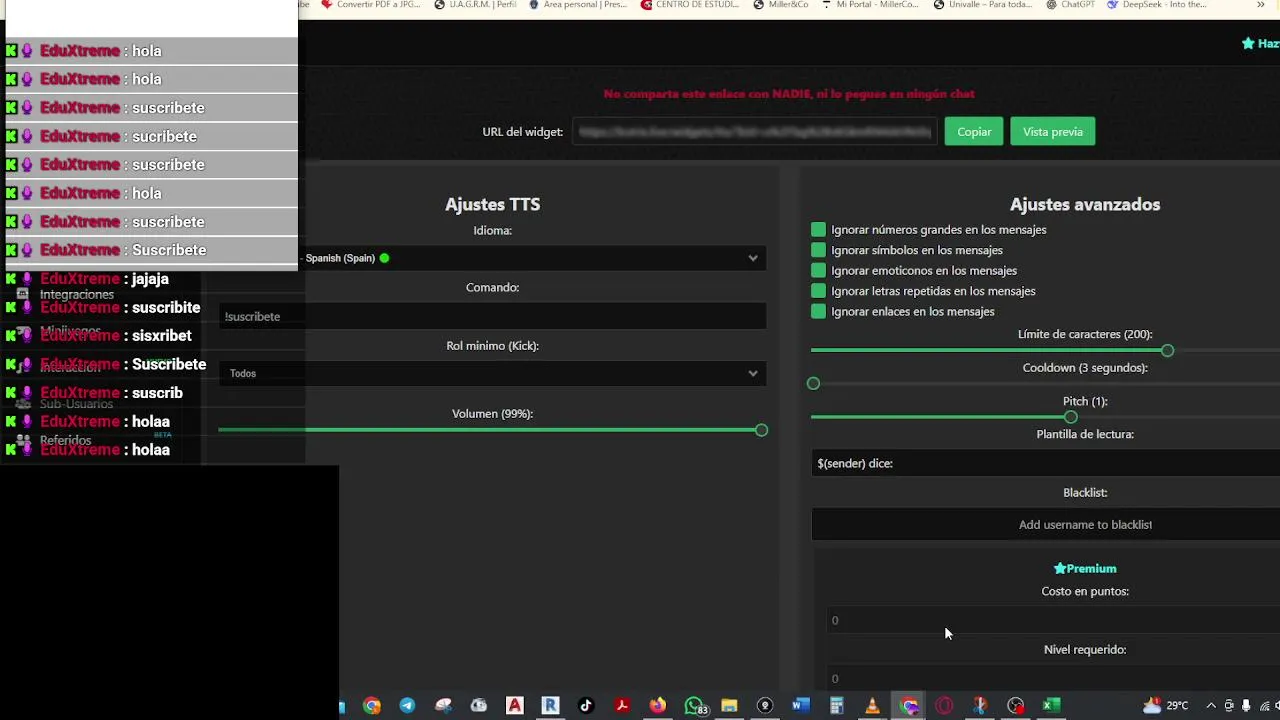Open Google Chrome from the taskbar
The width and height of the screenshot is (1280, 720).
(x=372, y=706)
